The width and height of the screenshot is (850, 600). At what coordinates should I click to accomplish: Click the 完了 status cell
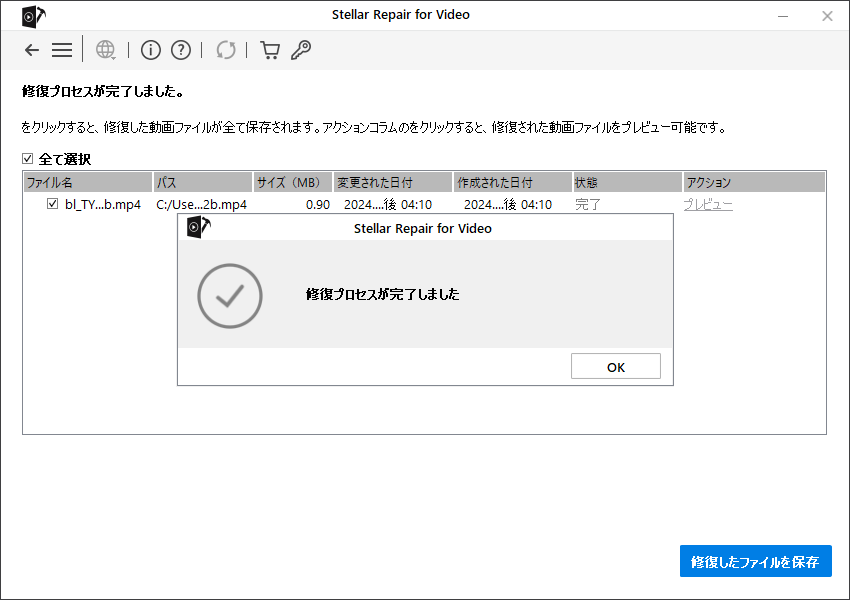(588, 204)
